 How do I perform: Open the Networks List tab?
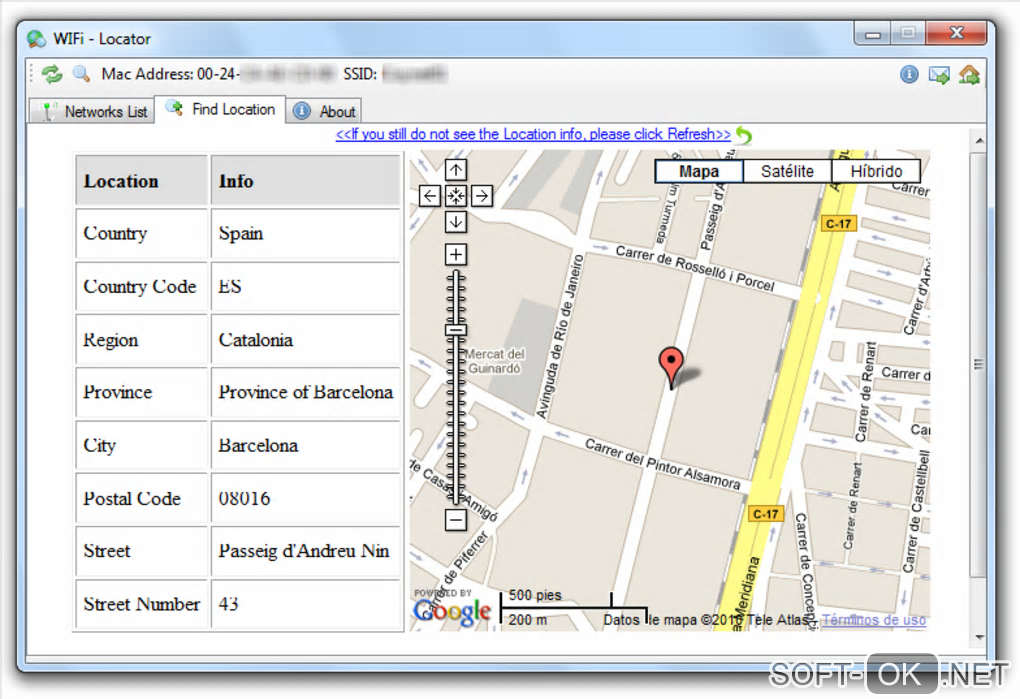92,111
